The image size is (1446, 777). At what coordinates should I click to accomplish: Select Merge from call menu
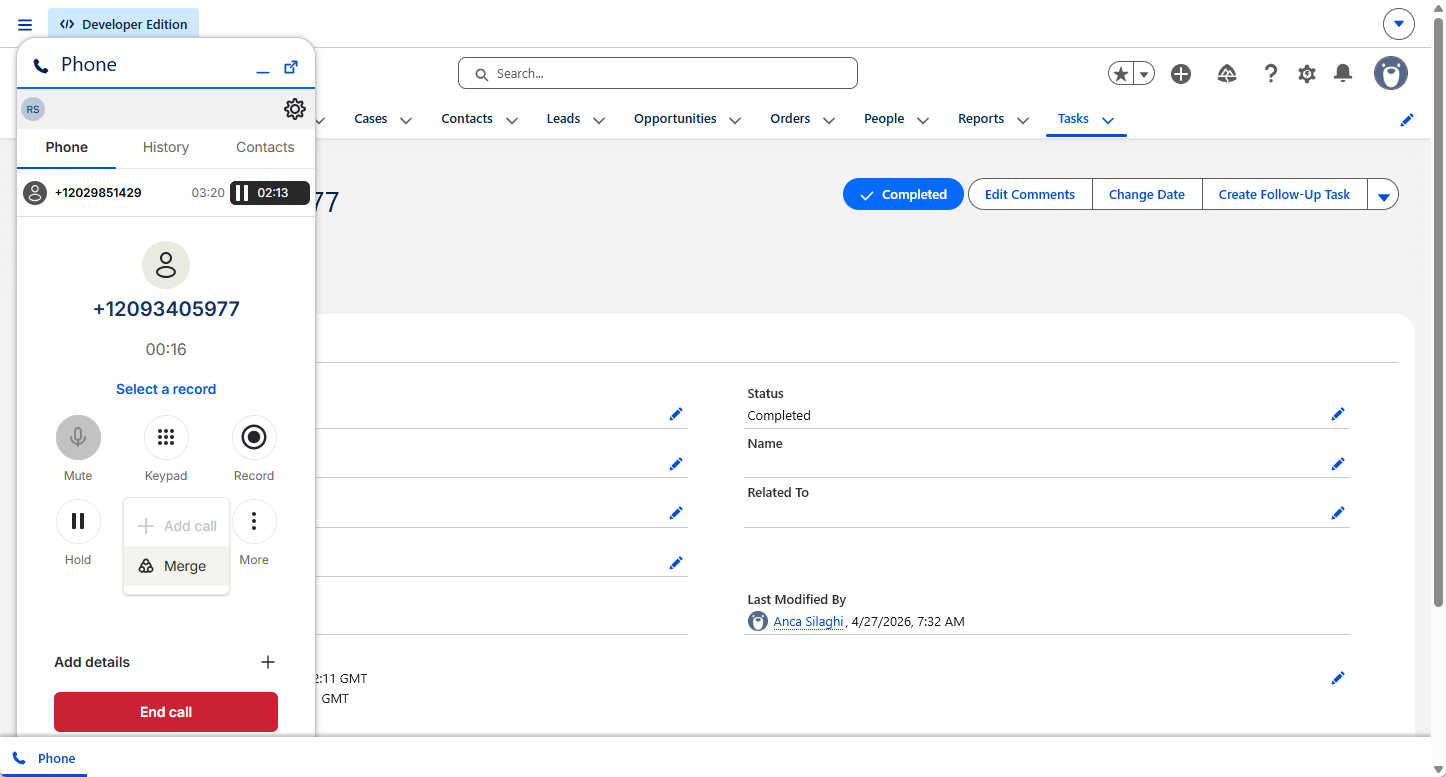(x=176, y=566)
